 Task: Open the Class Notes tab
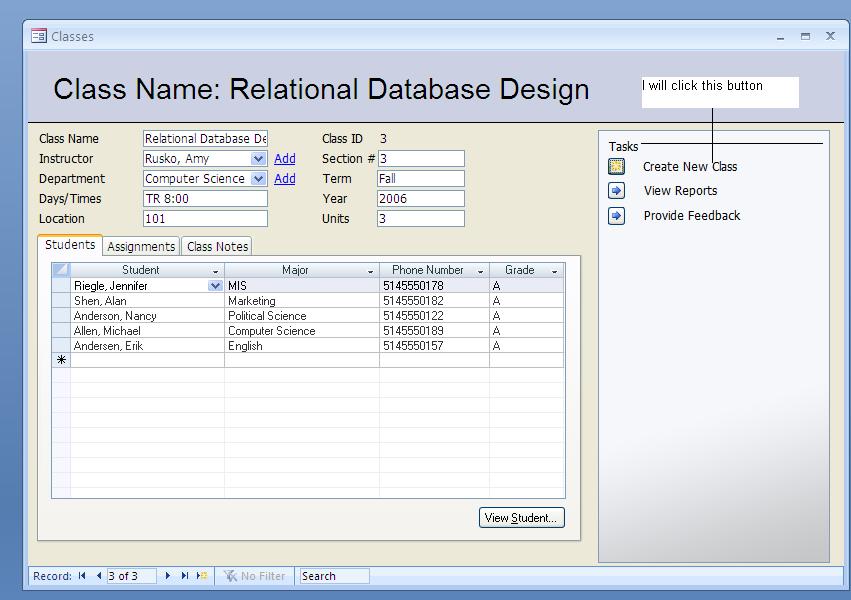[217, 247]
